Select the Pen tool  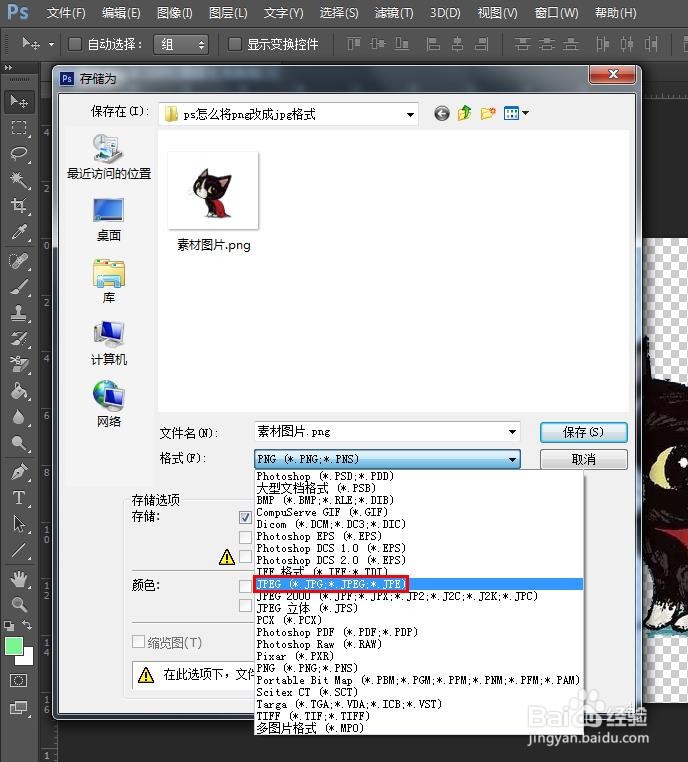click(x=19, y=472)
